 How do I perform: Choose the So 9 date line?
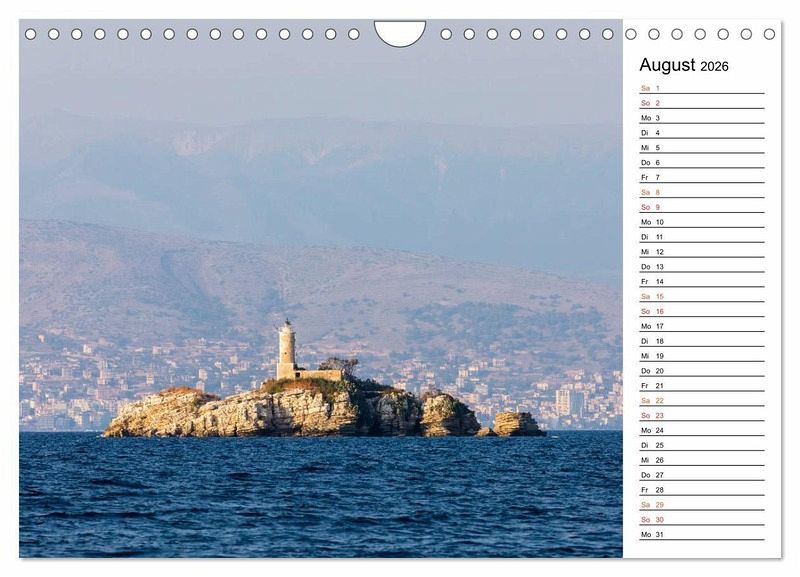[x=700, y=207]
